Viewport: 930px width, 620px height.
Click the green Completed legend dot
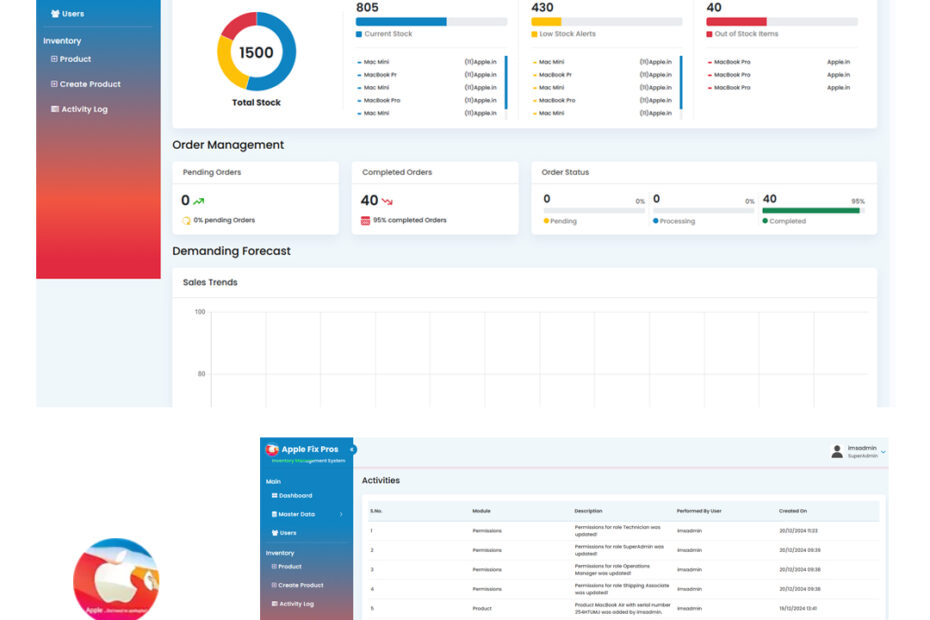(765, 221)
